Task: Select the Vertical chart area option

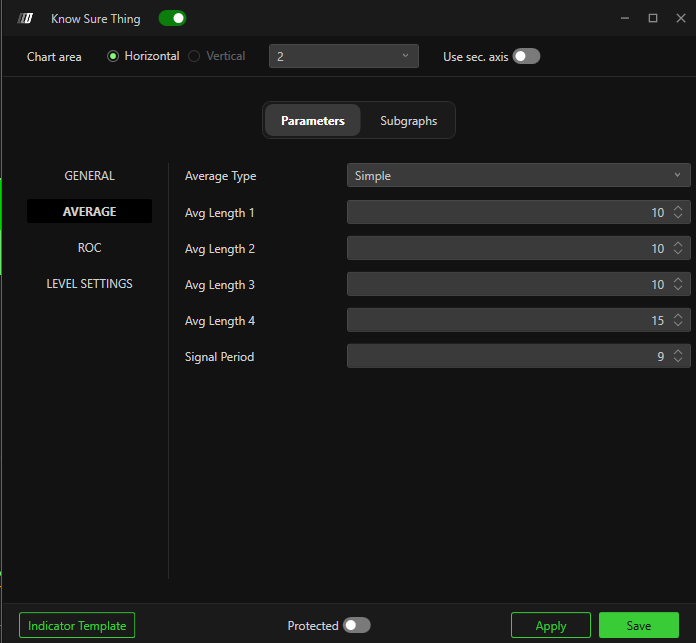Action: (194, 56)
